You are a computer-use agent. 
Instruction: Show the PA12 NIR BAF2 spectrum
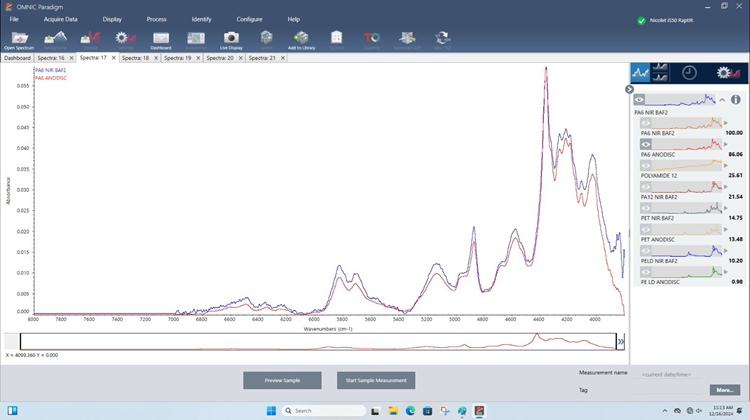[x=646, y=187]
